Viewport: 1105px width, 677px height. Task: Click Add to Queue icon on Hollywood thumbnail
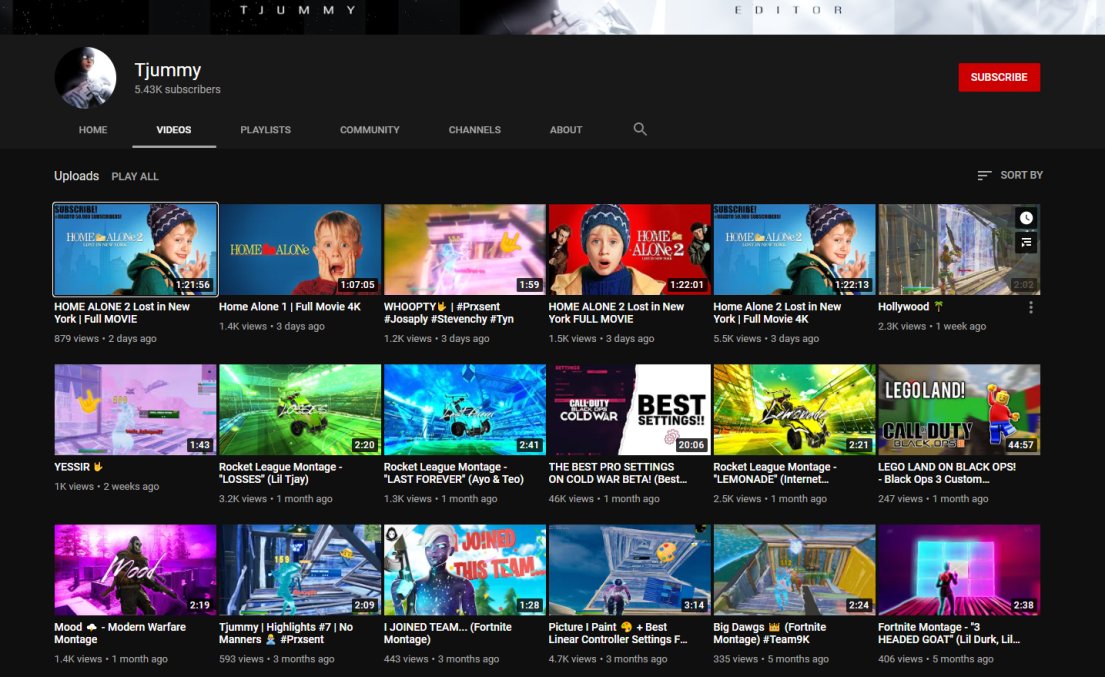1026,242
